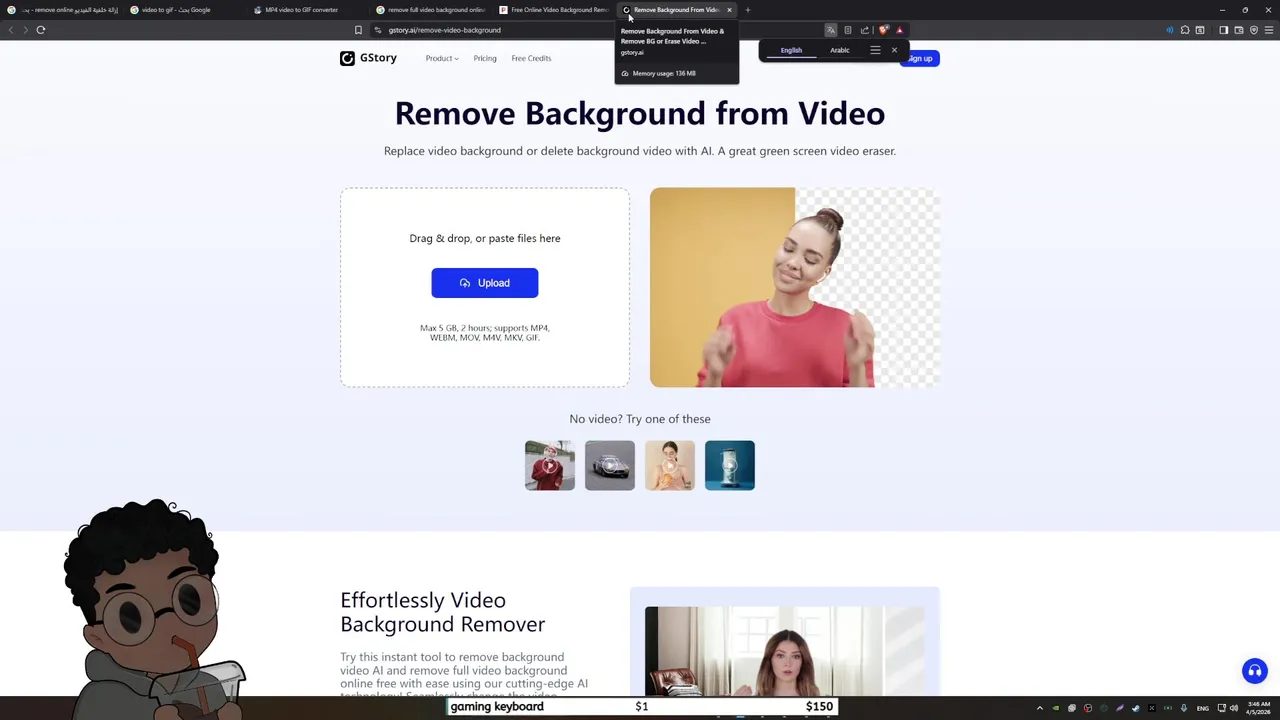Viewport: 1280px width, 720px height.
Task: Show hidden system tray icons
Action: pyautogui.click(x=1040, y=708)
